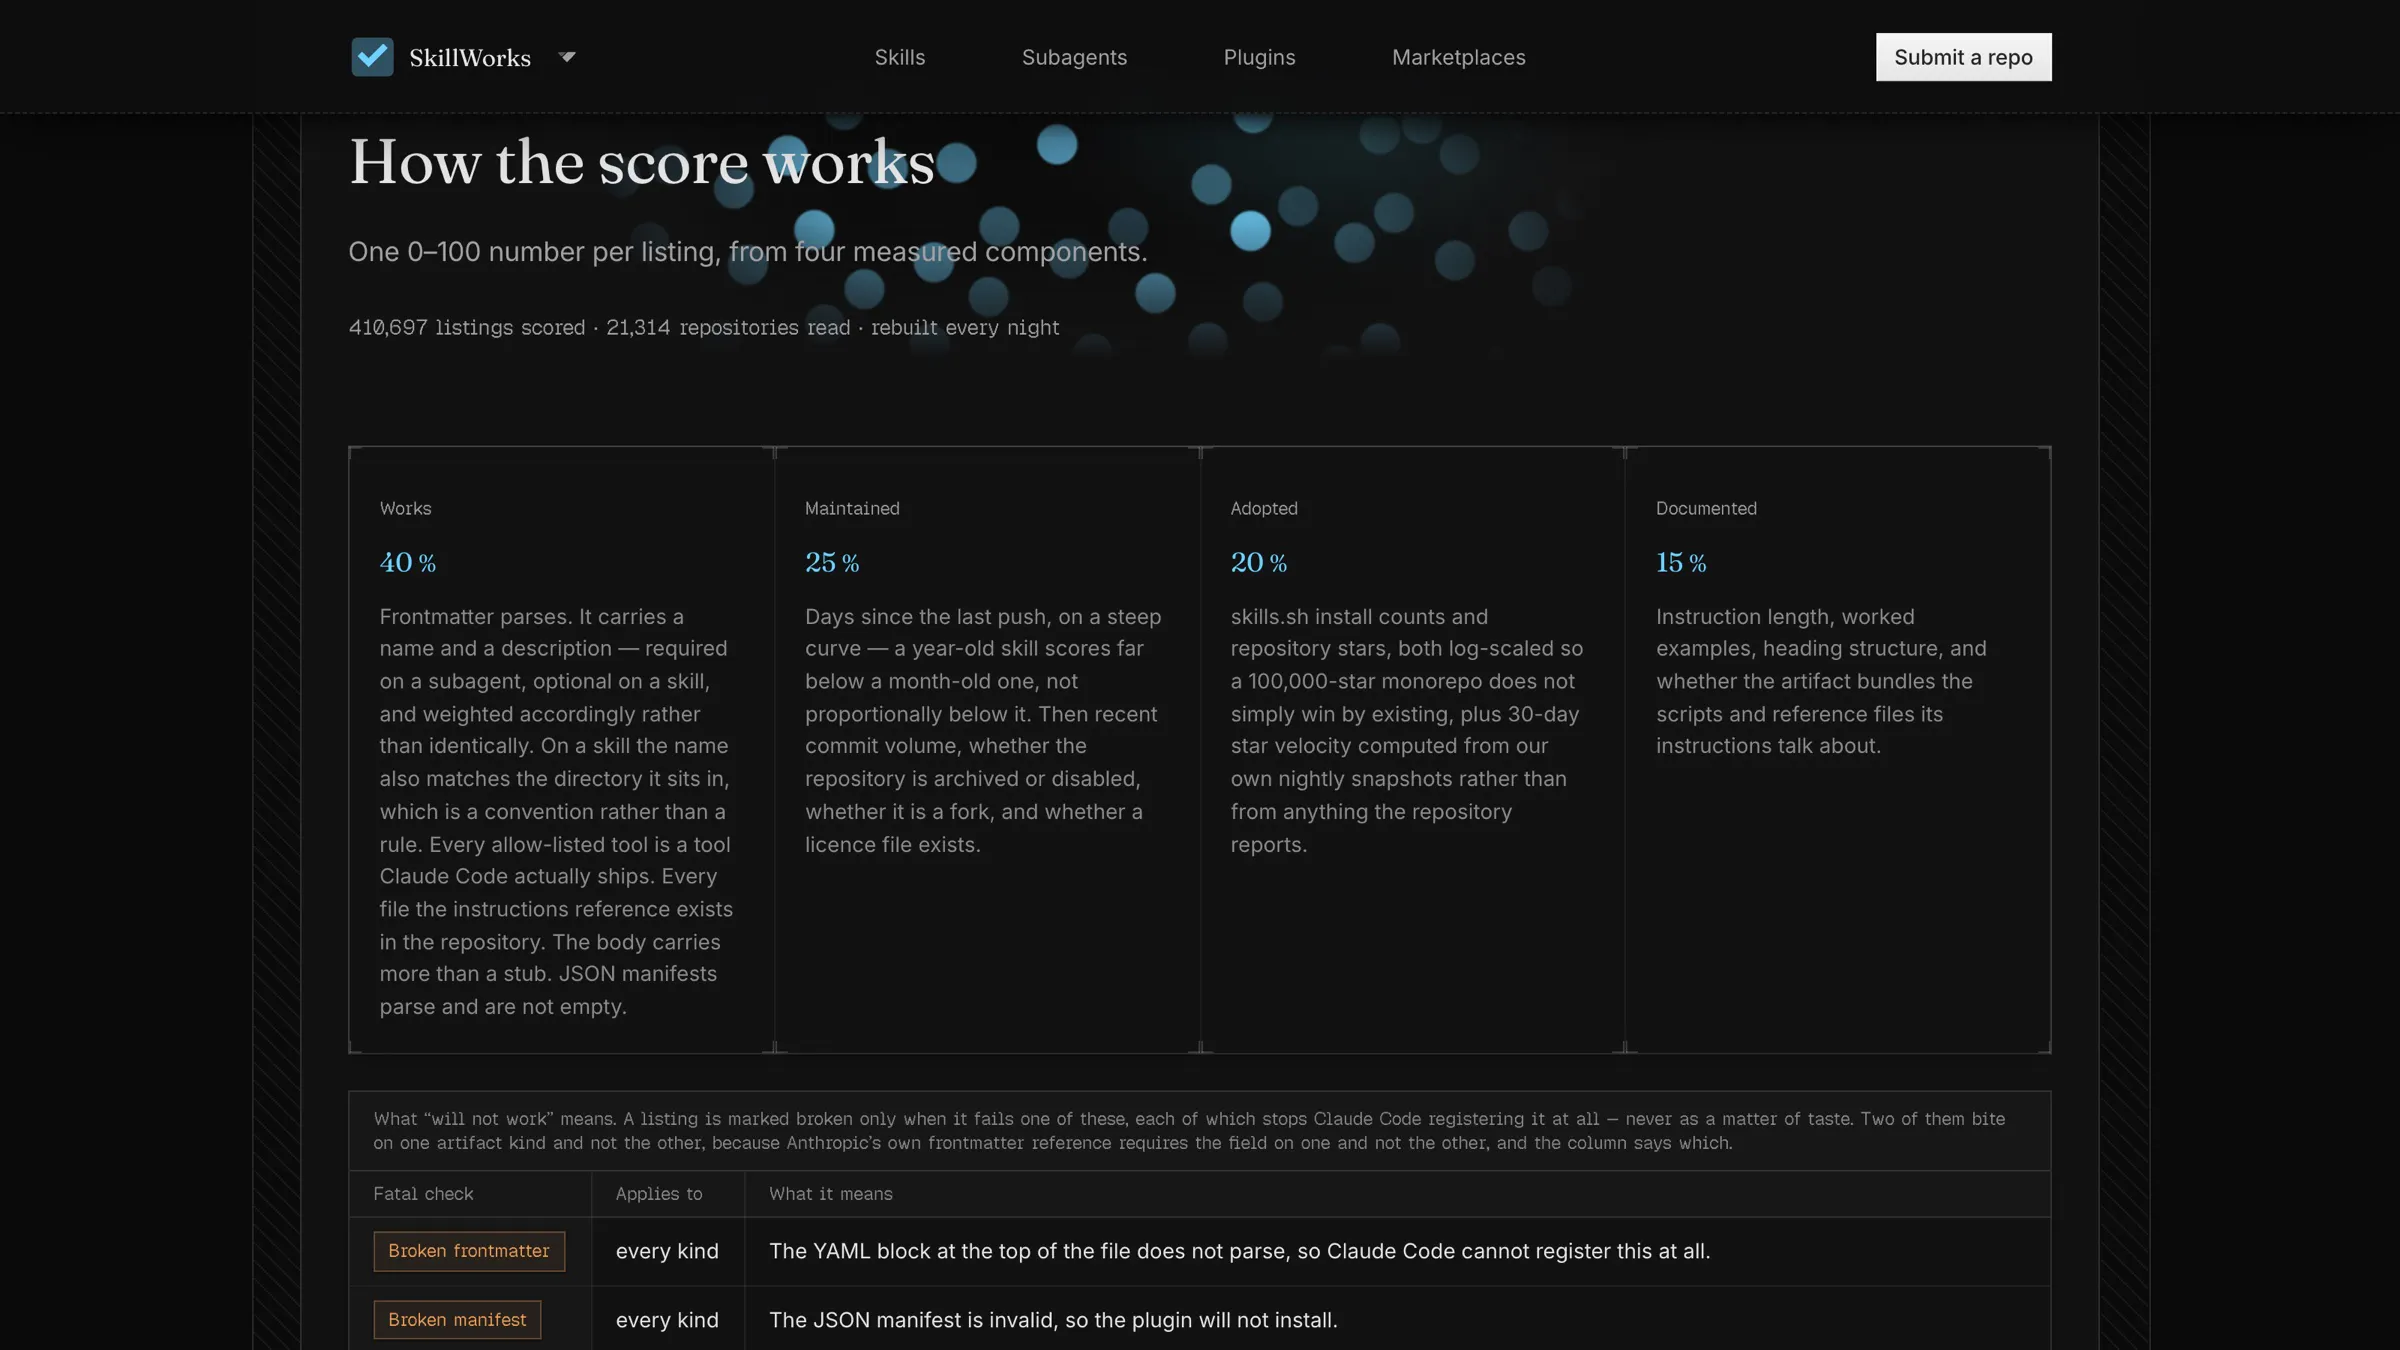Click the Works card label

(x=405, y=508)
